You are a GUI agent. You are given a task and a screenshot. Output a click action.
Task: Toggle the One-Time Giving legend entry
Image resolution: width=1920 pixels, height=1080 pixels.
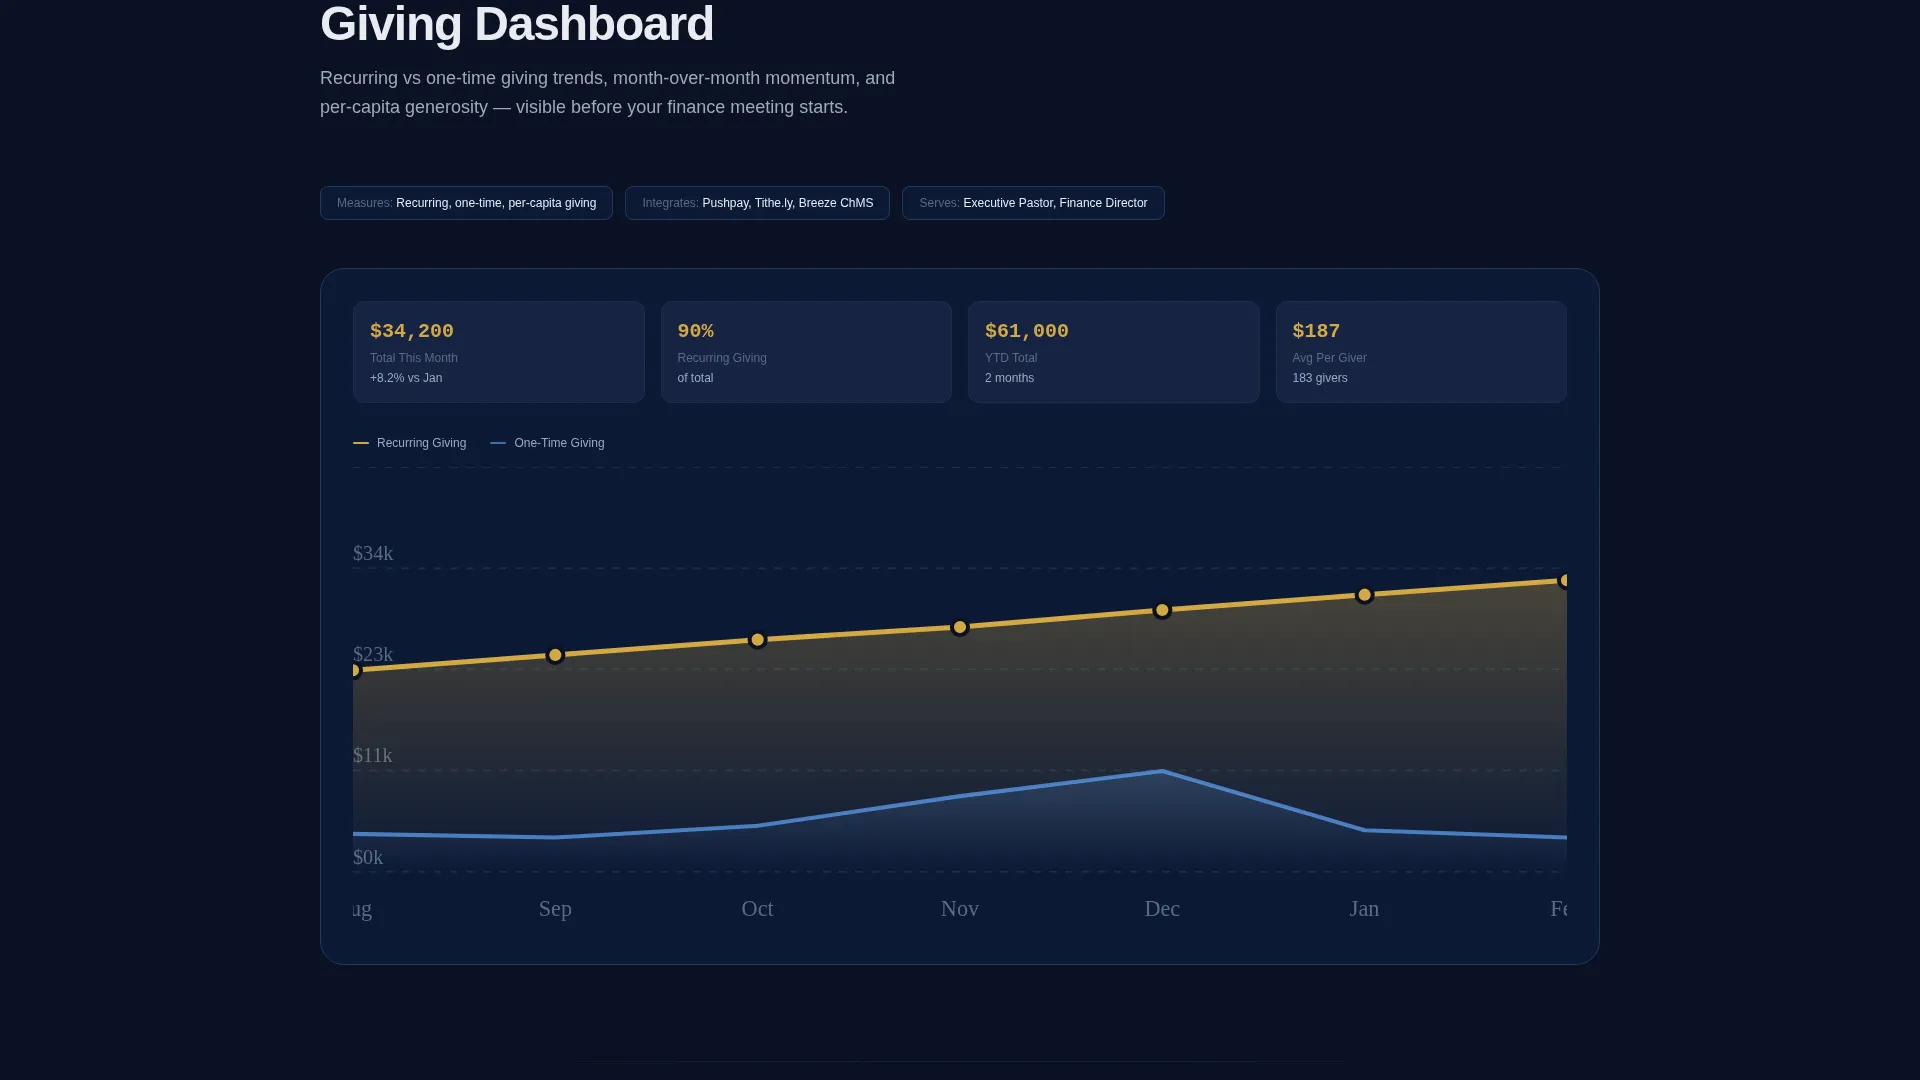(547, 443)
